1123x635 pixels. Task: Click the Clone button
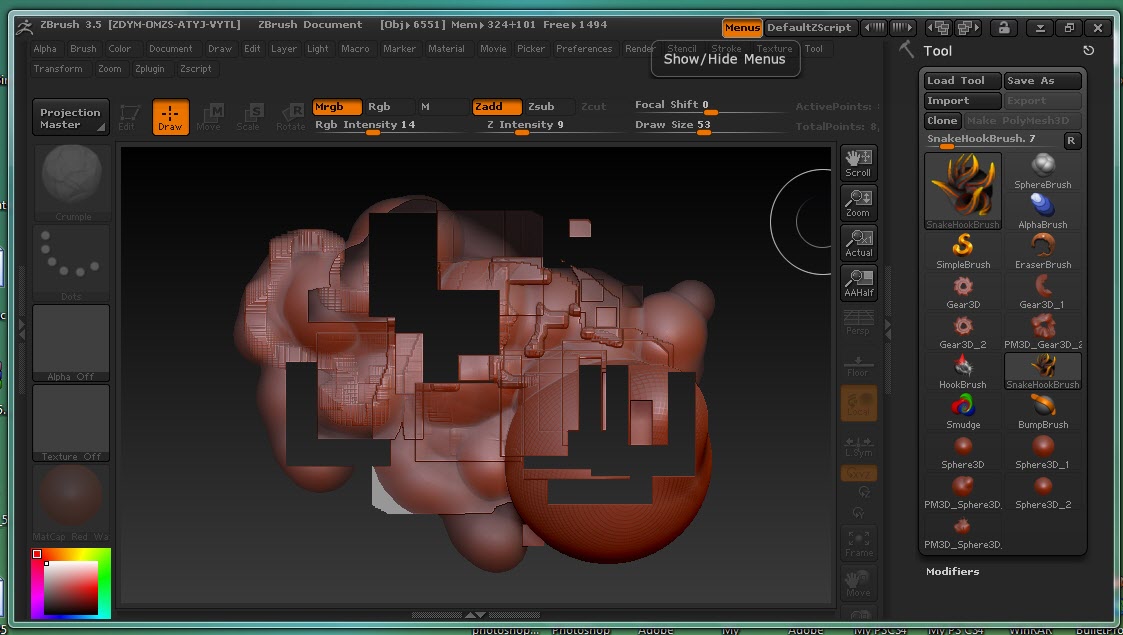[x=943, y=121]
